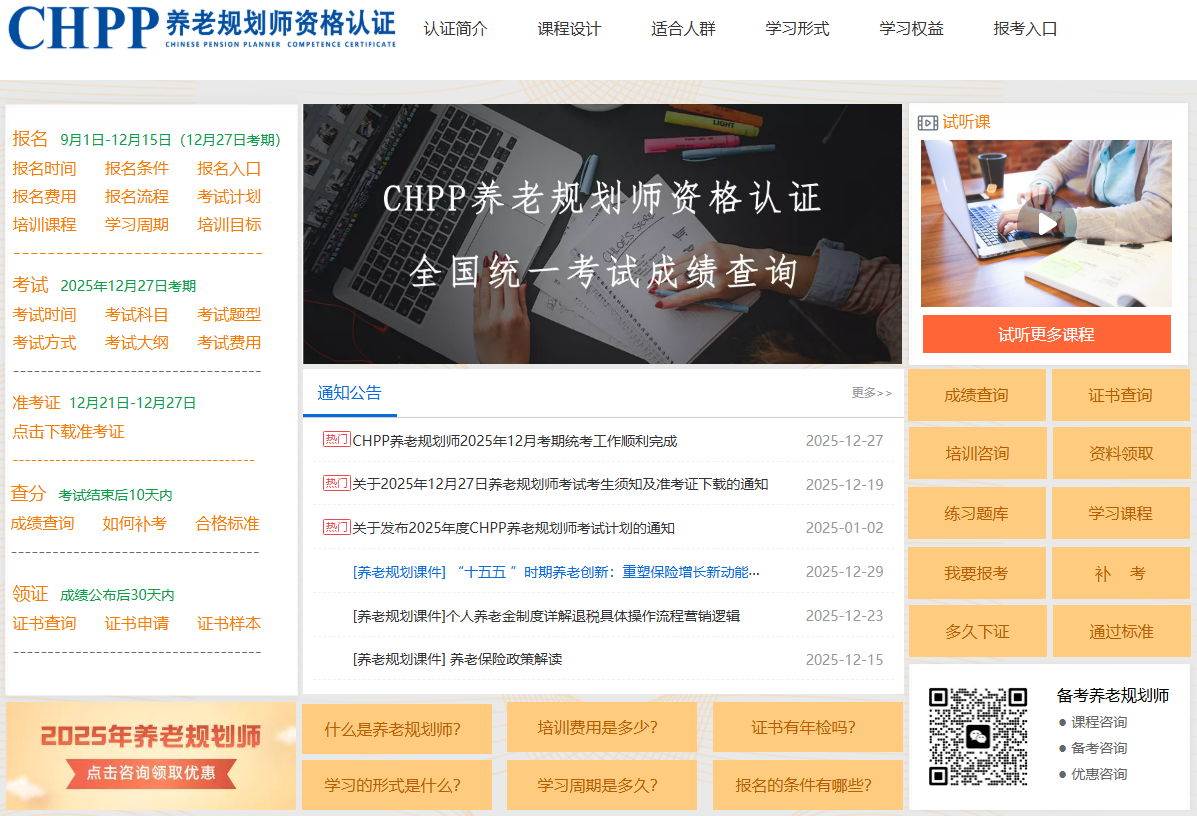Click the 考试大纲 sidebar link
The image size is (1197, 816).
137,343
